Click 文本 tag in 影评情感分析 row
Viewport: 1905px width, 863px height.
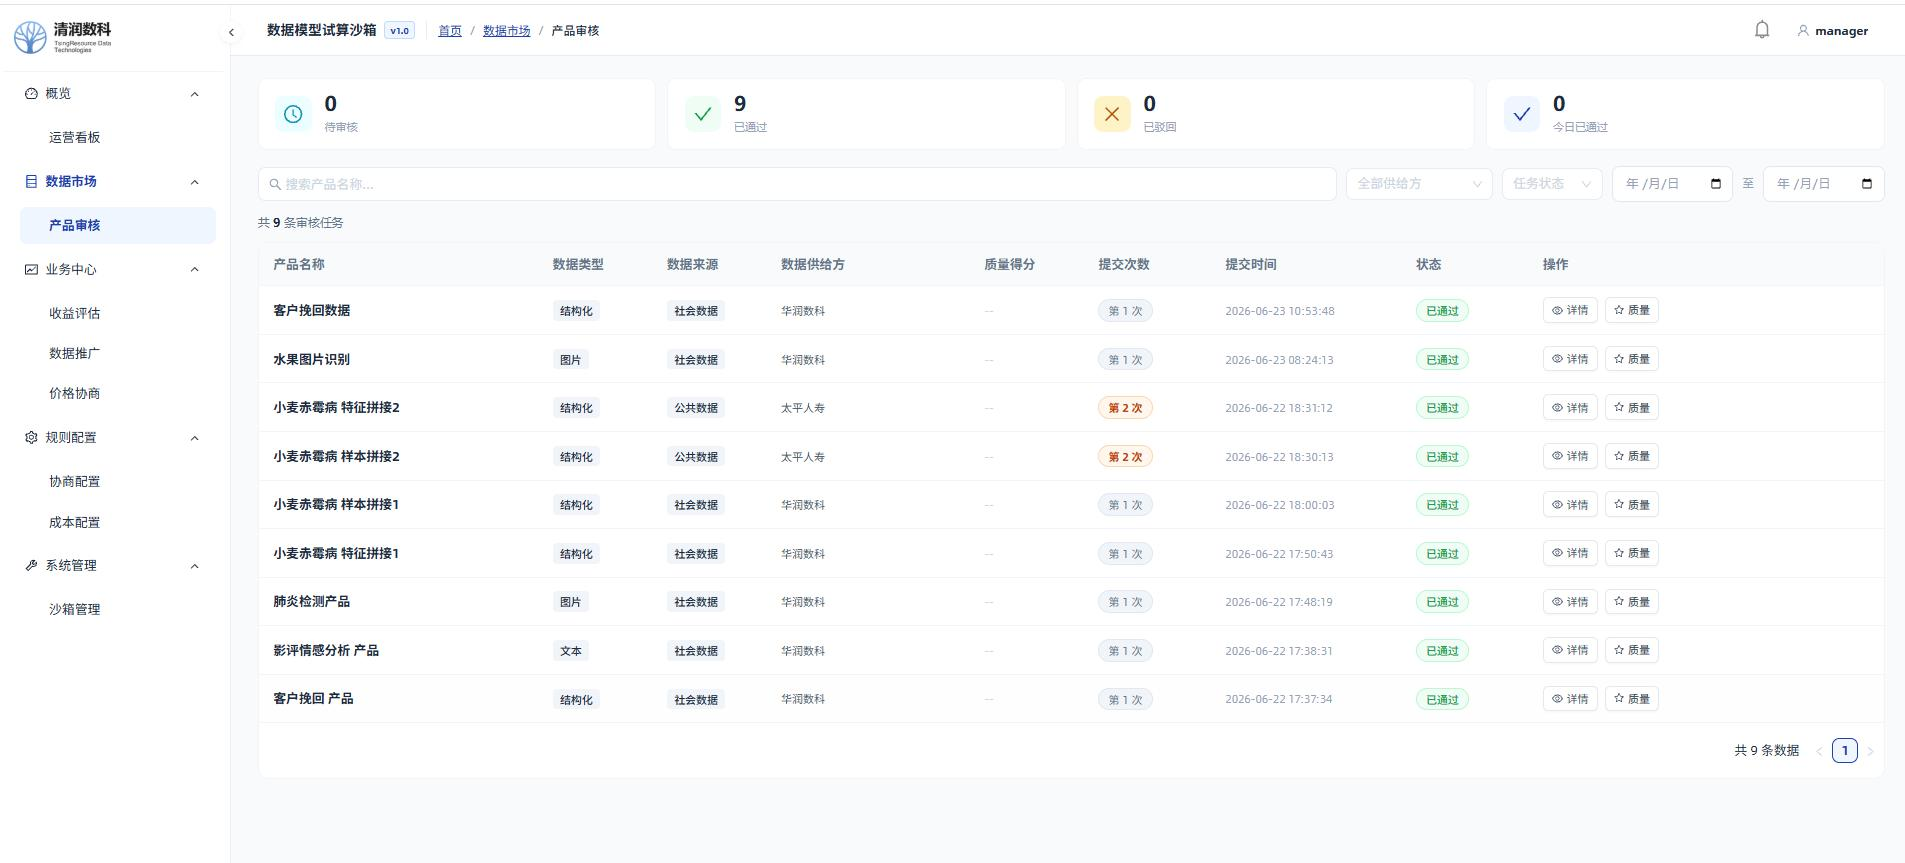point(570,651)
